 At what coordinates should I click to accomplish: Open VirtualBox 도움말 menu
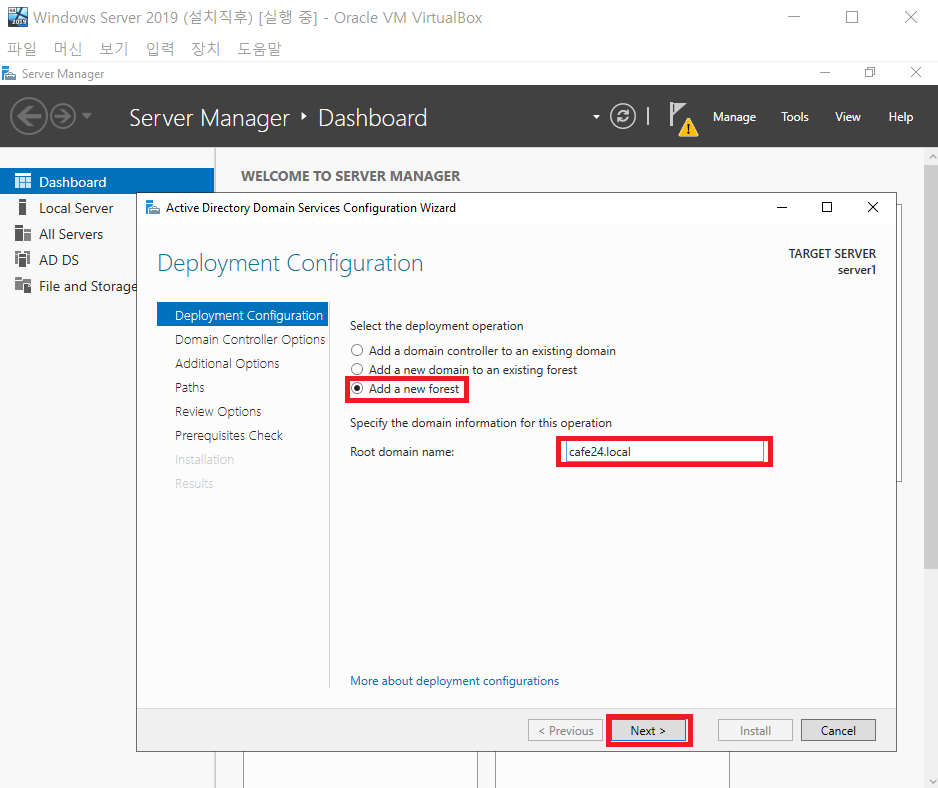click(259, 48)
